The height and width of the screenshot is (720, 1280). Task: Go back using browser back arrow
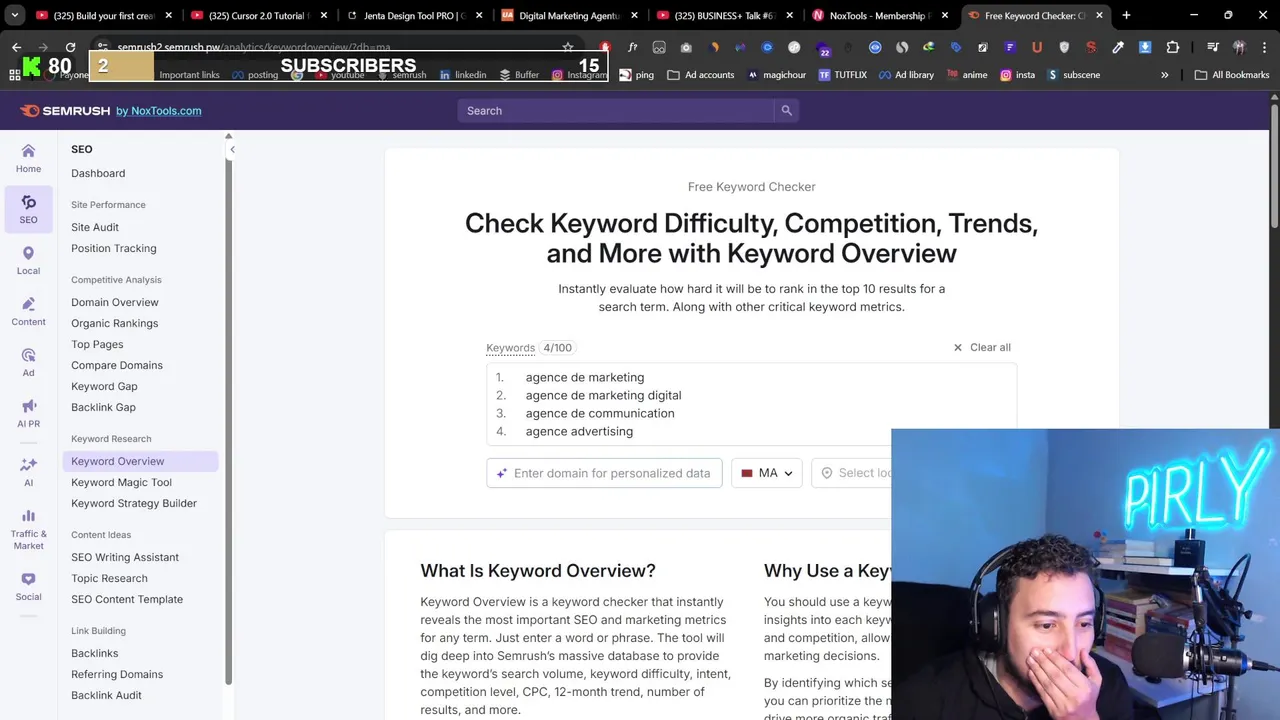click(16, 47)
